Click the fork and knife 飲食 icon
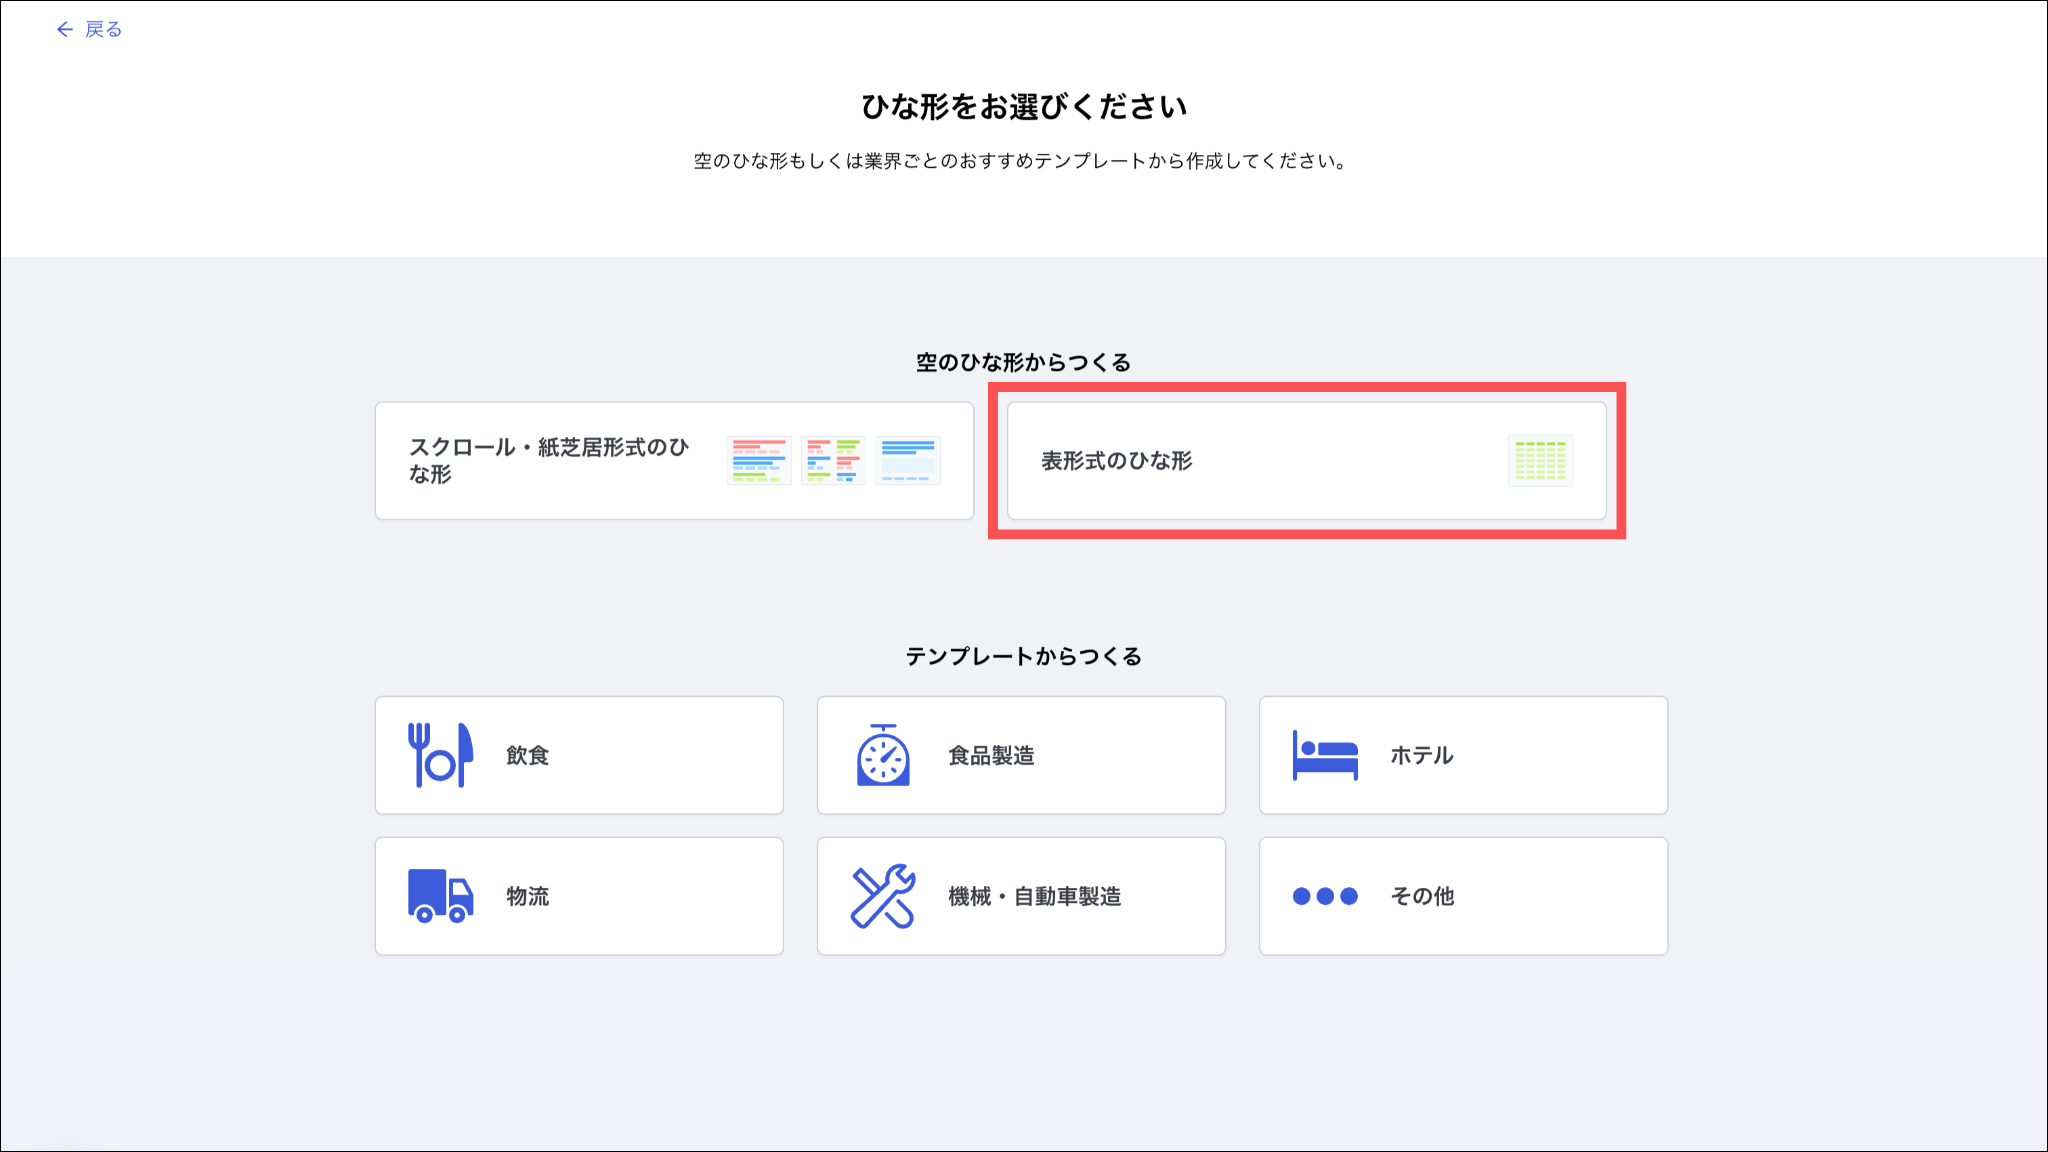Image resolution: width=2048 pixels, height=1152 pixels. click(x=440, y=755)
